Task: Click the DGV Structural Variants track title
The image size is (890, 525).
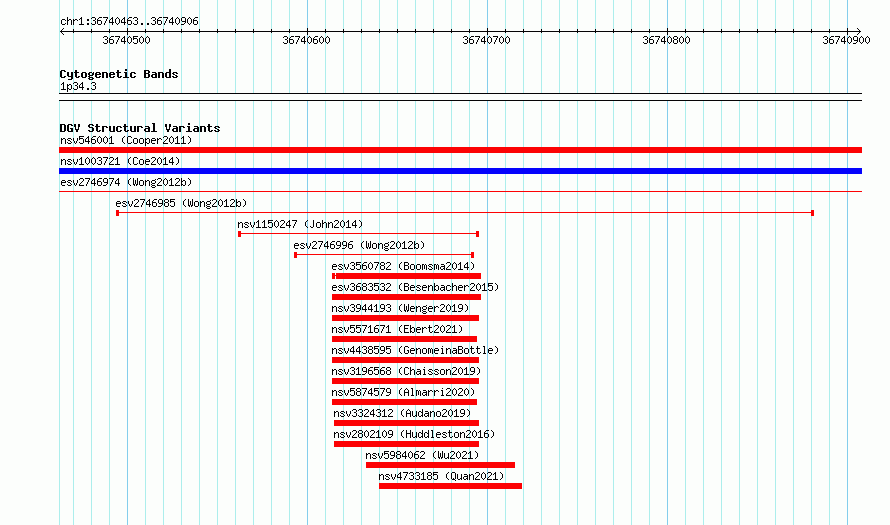Action: coord(140,128)
